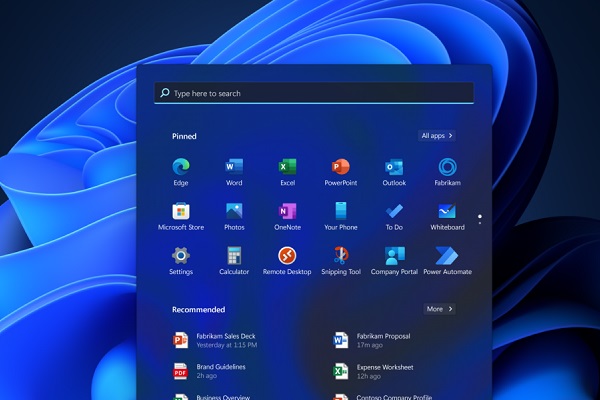Open Your Phone app
This screenshot has width=600, height=400.
[341, 216]
